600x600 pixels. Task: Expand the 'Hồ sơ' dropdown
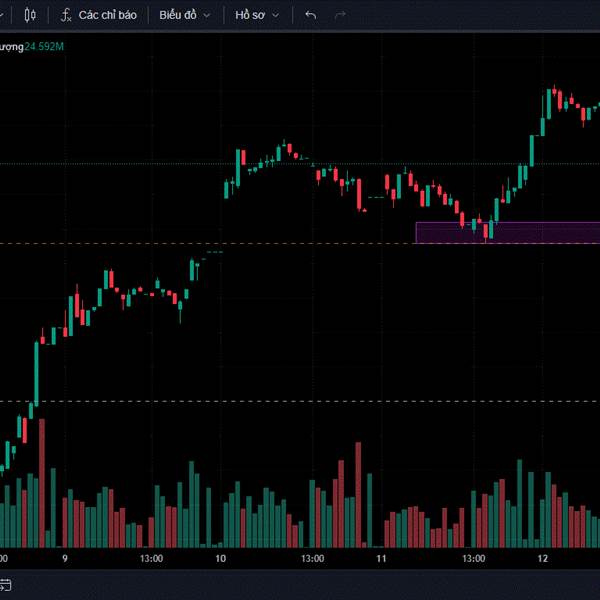tap(257, 15)
